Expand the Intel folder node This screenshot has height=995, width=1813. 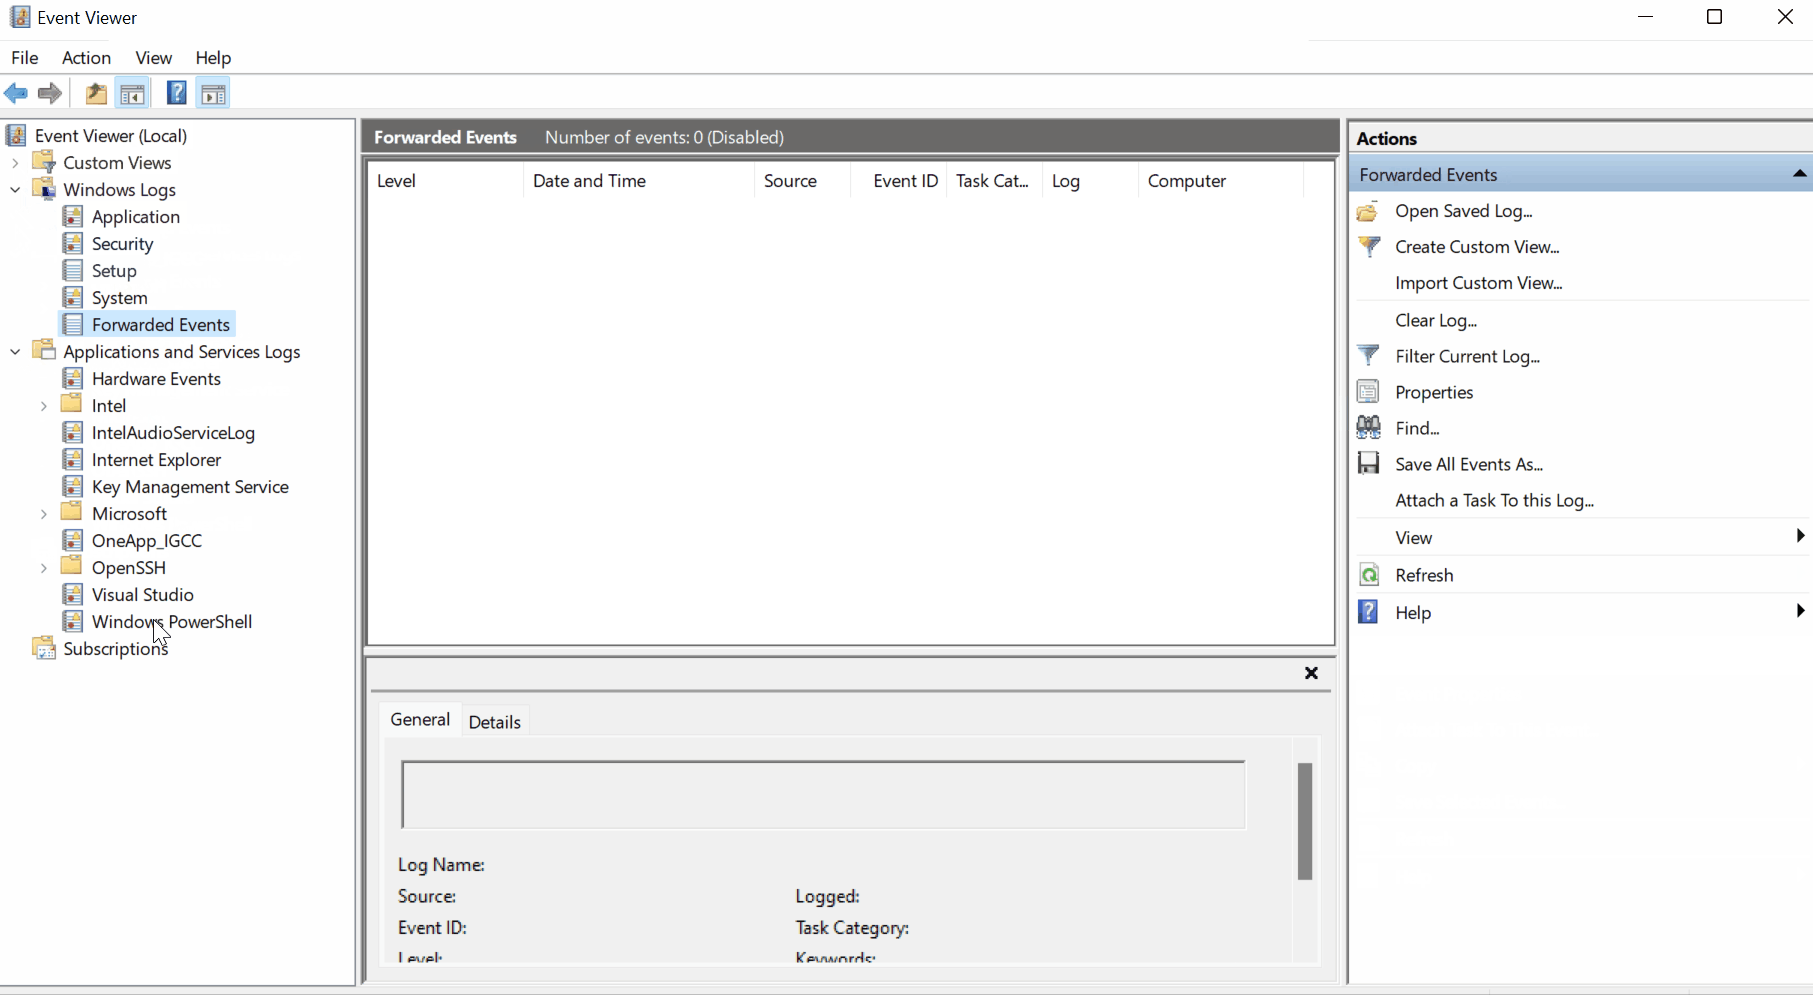point(44,405)
